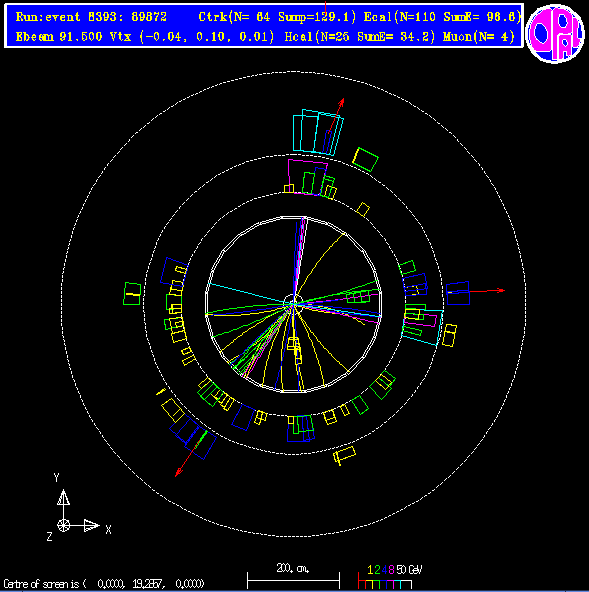Click the blue block by right red arrow

458,293
